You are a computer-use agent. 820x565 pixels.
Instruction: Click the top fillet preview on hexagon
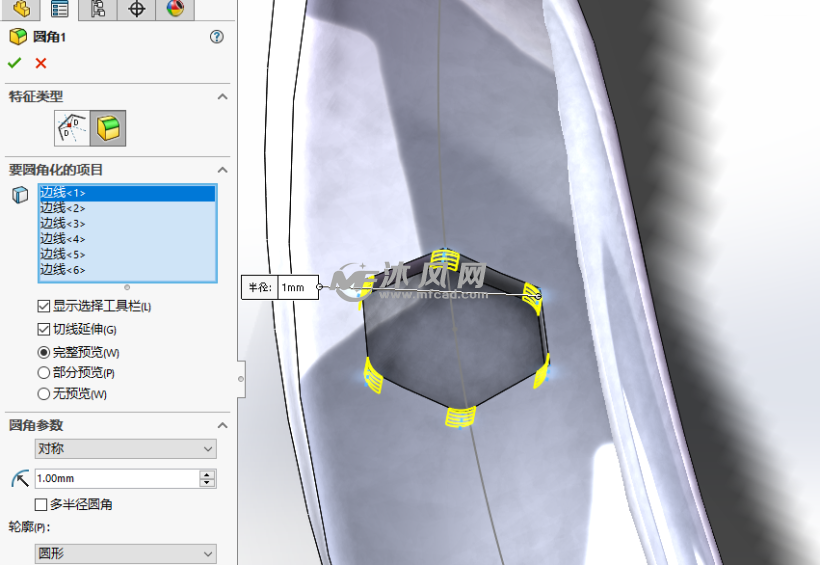(x=445, y=260)
